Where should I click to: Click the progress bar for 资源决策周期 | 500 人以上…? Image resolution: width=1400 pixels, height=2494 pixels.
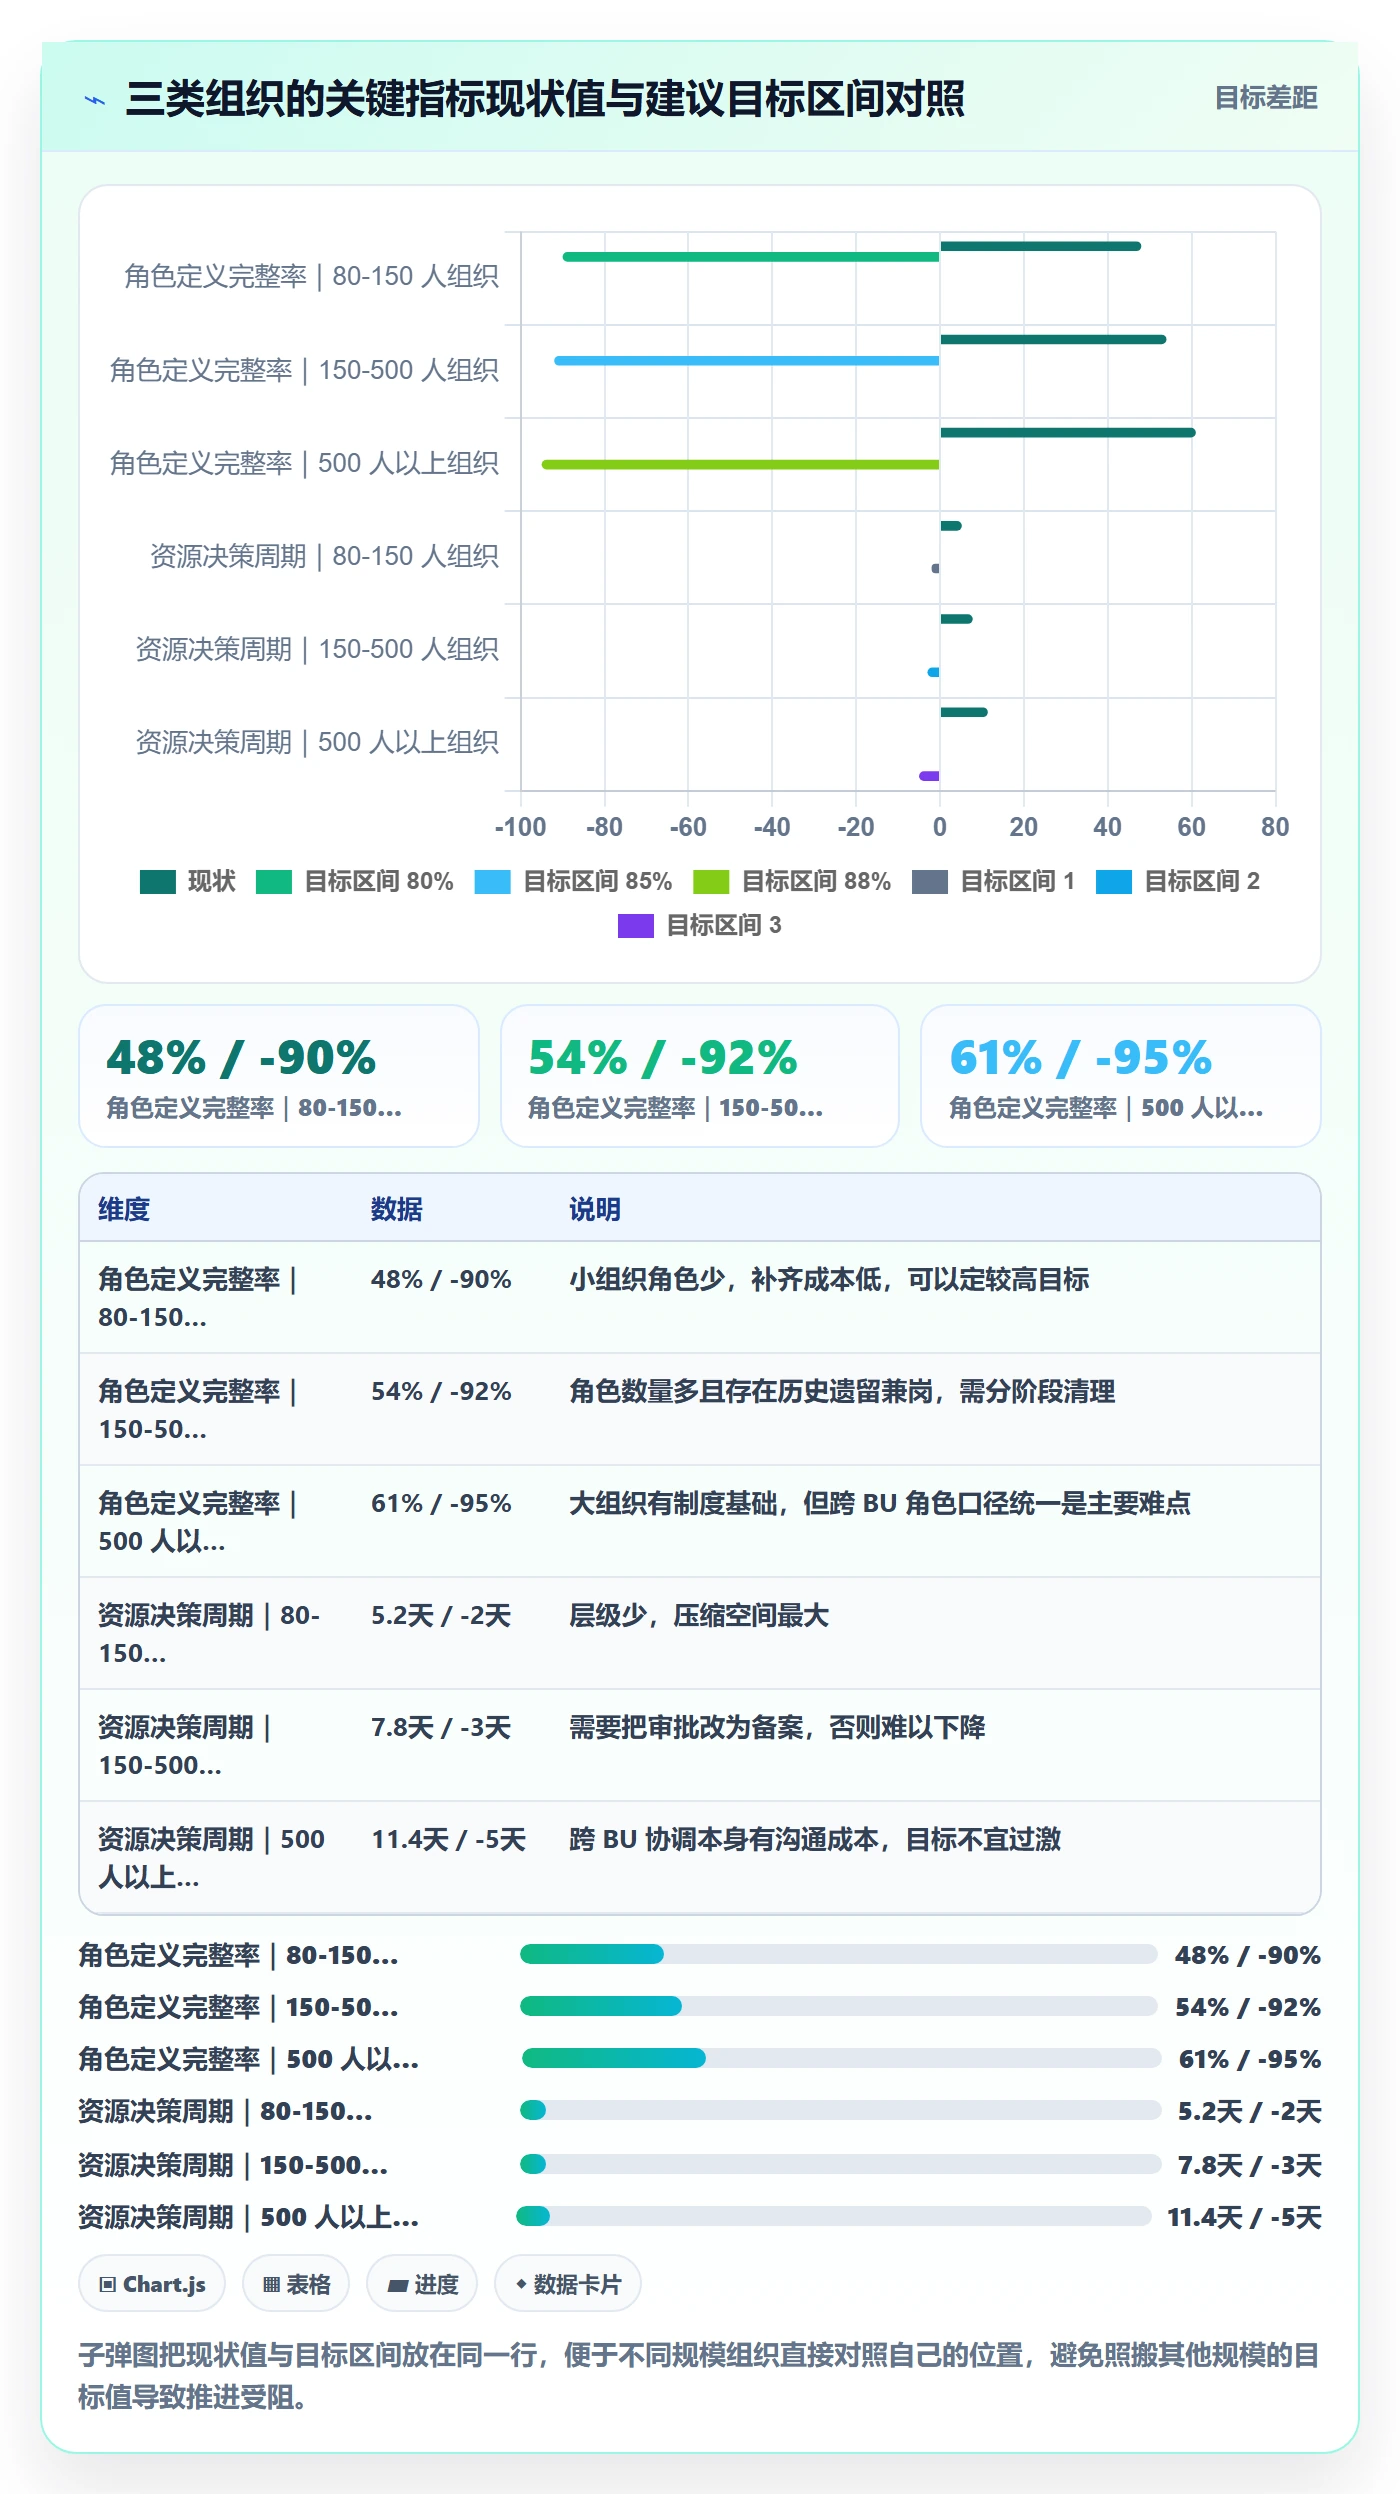point(833,2216)
